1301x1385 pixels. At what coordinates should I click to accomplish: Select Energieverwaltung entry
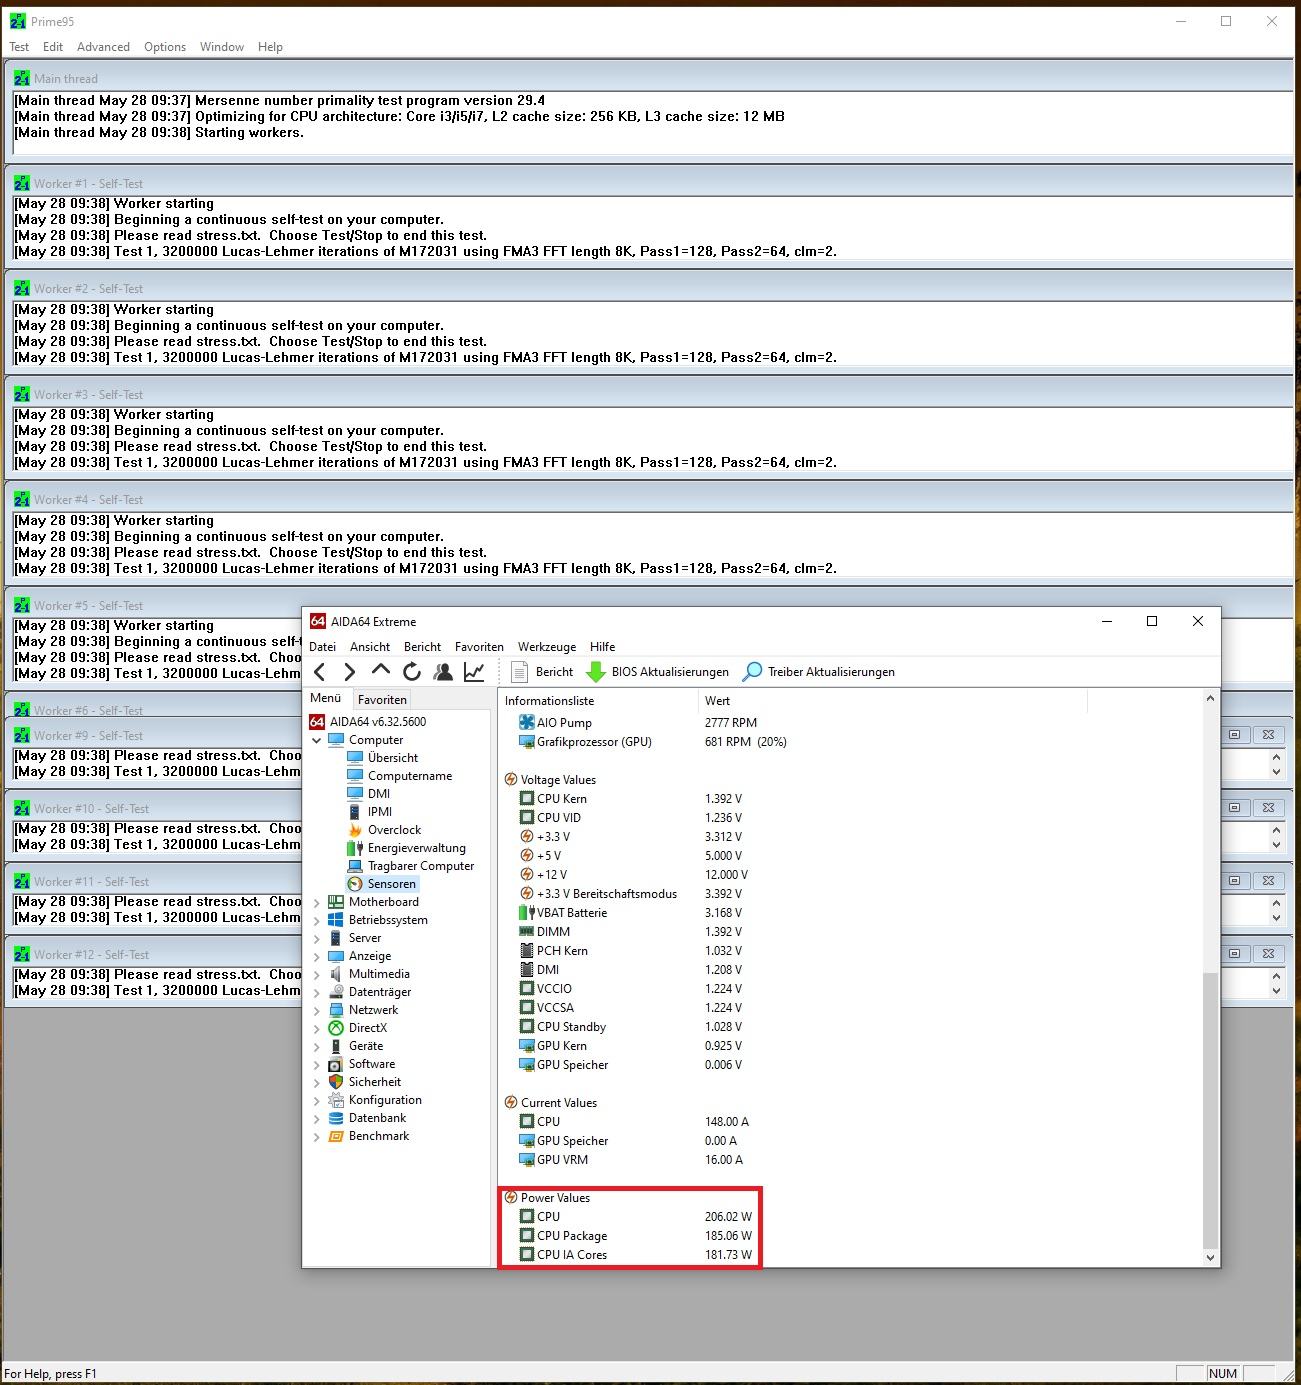406,848
